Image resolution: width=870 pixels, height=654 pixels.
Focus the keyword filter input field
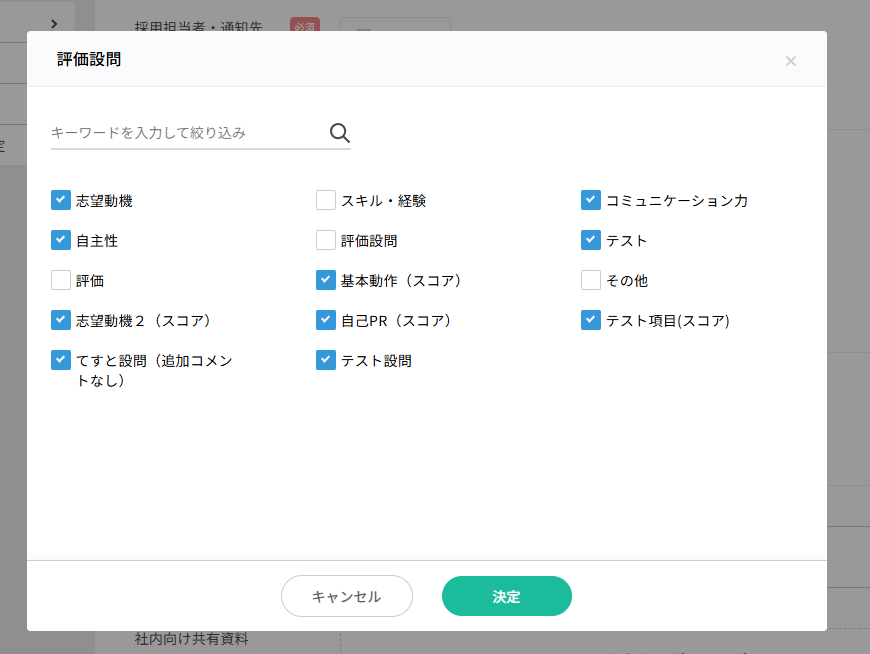tap(185, 133)
